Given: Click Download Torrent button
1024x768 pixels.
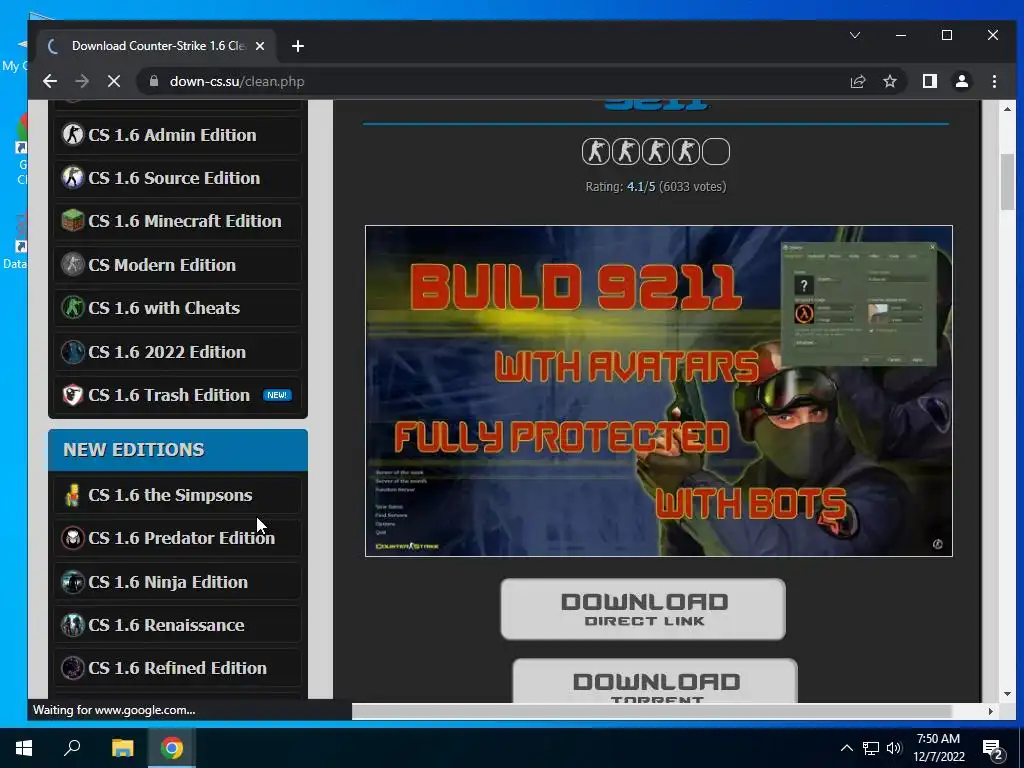Looking at the screenshot, I should click(x=655, y=681).
